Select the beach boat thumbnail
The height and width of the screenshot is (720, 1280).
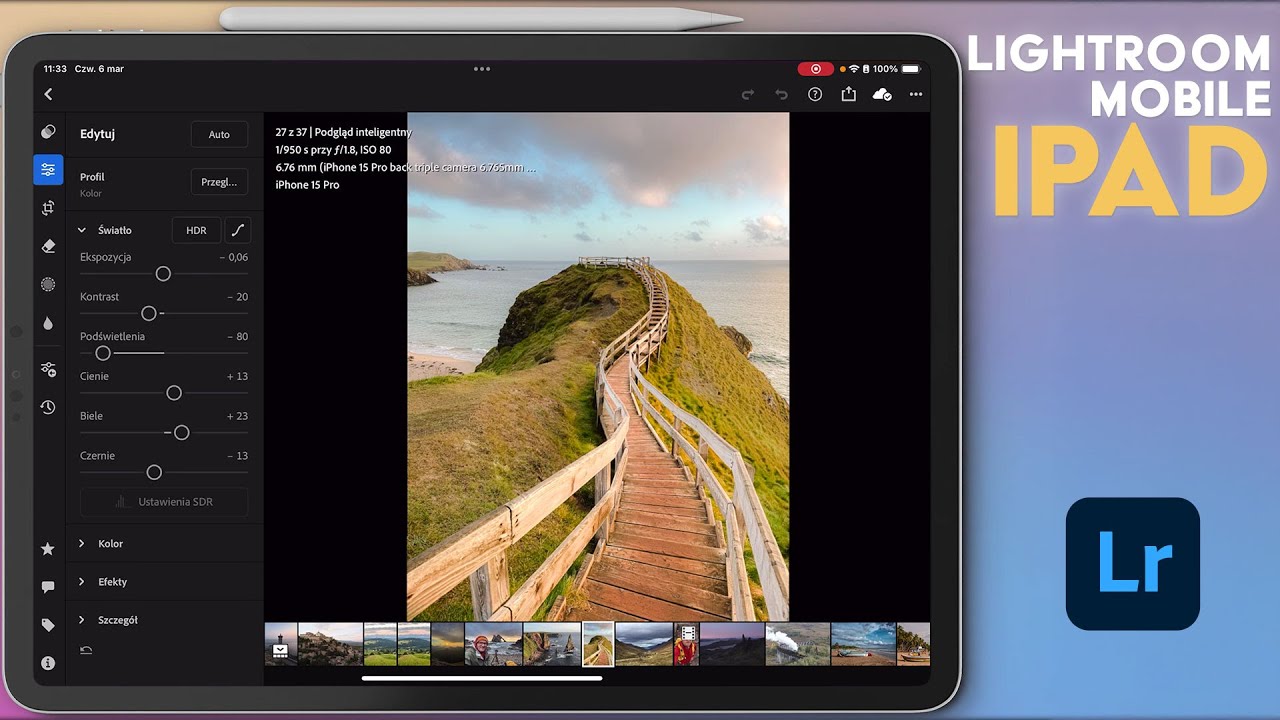(863, 644)
